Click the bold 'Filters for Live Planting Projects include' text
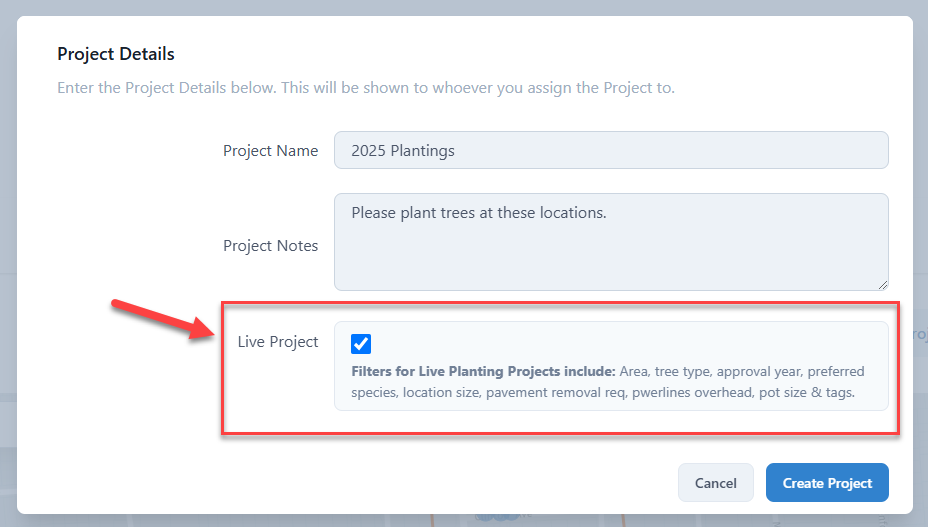The image size is (928, 527). [x=483, y=372]
